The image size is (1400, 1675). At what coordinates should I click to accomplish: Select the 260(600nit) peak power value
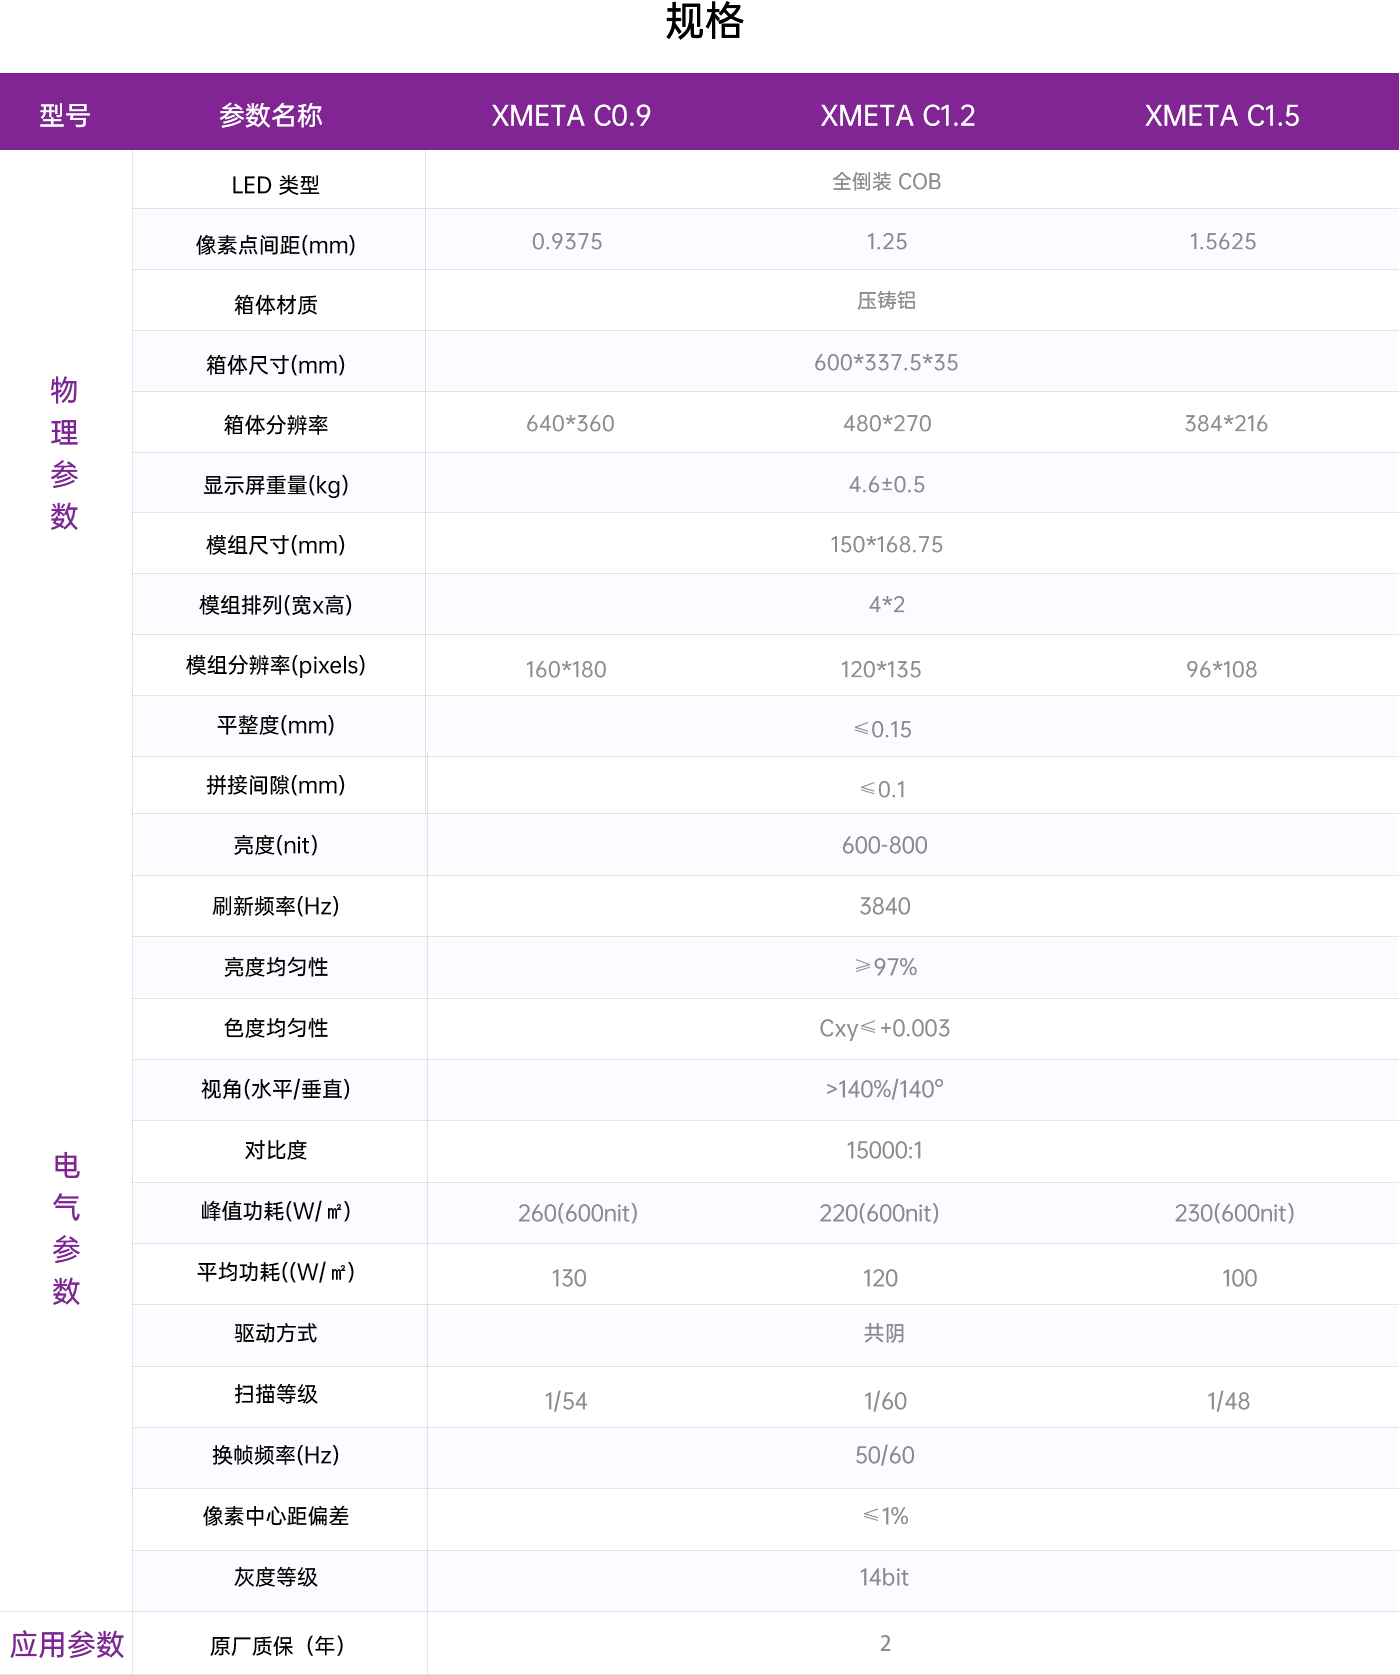[x=578, y=1214]
